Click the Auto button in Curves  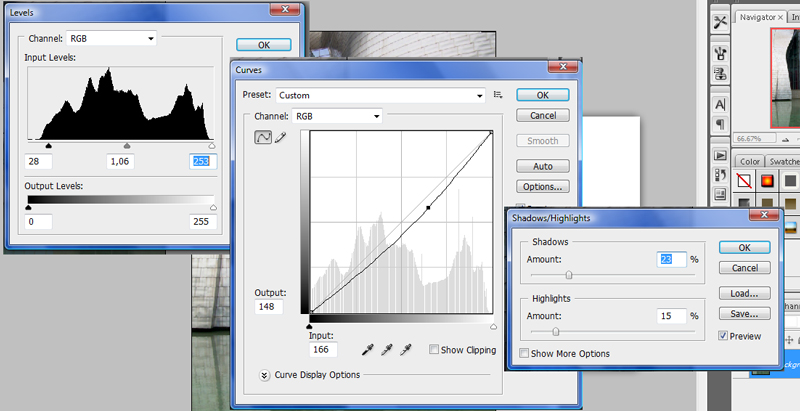point(543,166)
